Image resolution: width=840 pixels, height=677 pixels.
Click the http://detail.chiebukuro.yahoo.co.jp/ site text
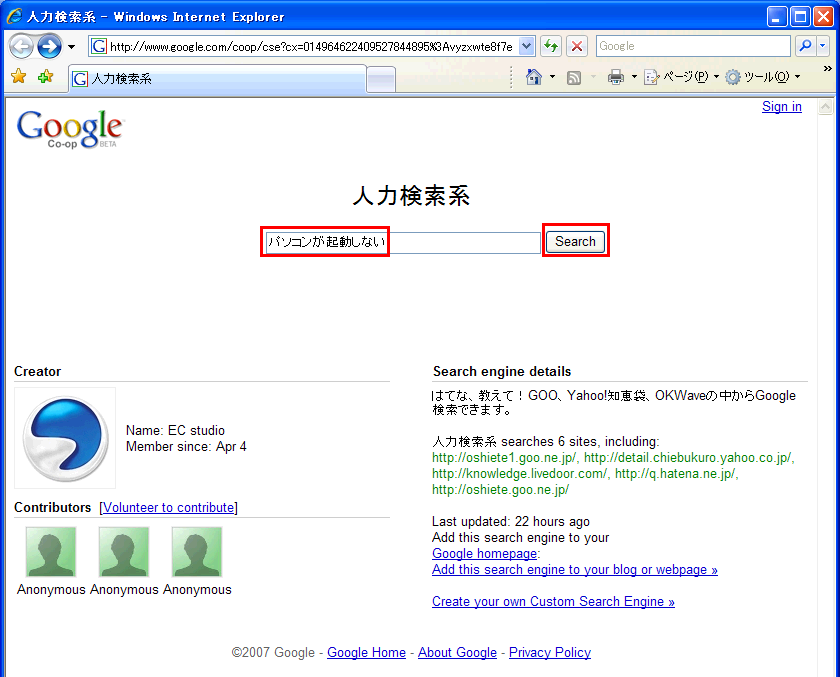687,457
